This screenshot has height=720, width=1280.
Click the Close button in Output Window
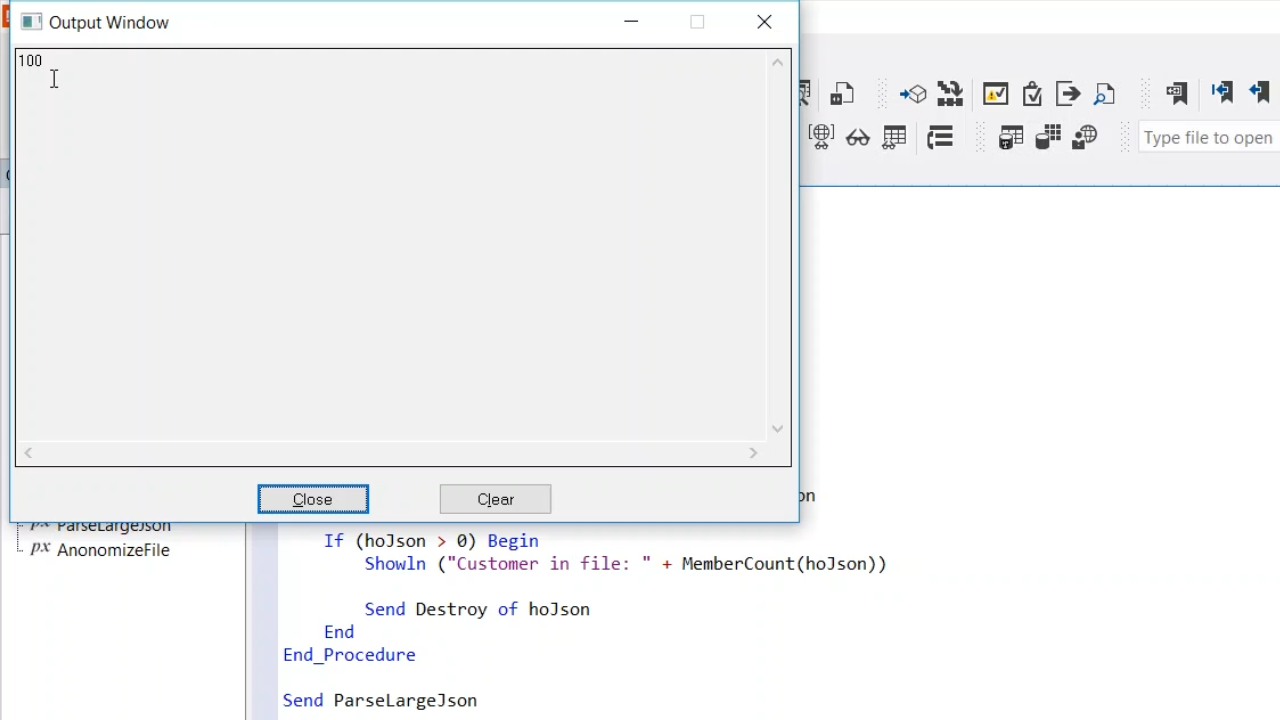click(312, 499)
